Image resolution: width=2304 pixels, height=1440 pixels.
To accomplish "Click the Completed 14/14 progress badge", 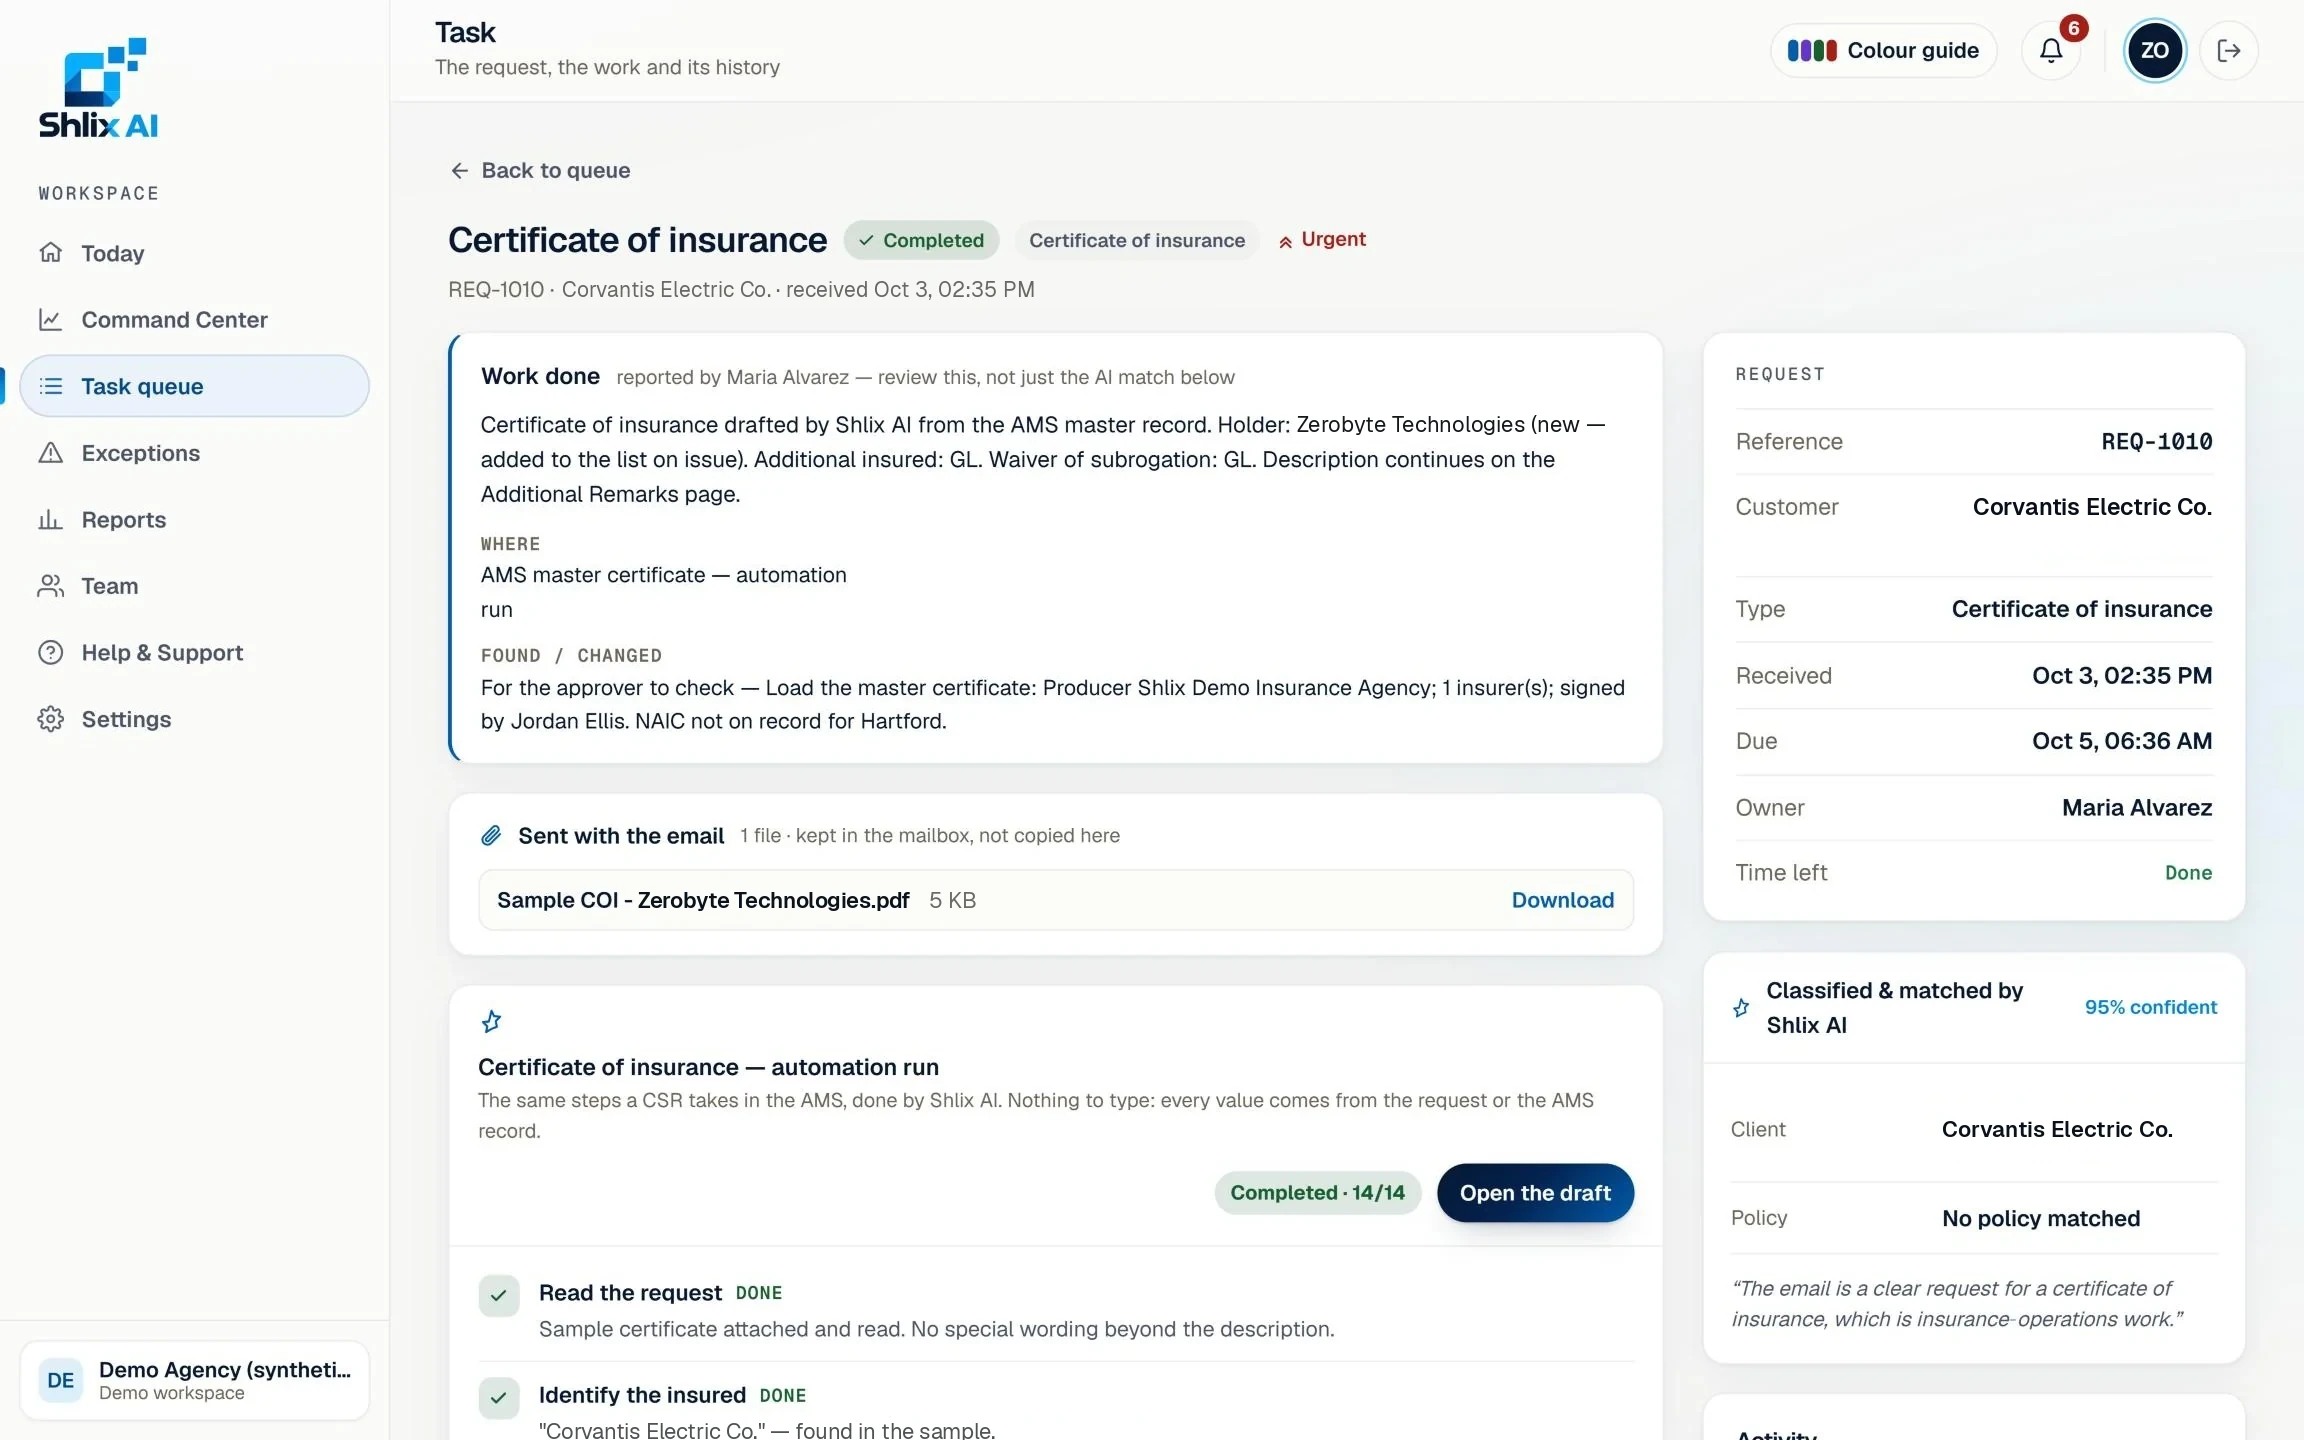I will click(1317, 1193).
